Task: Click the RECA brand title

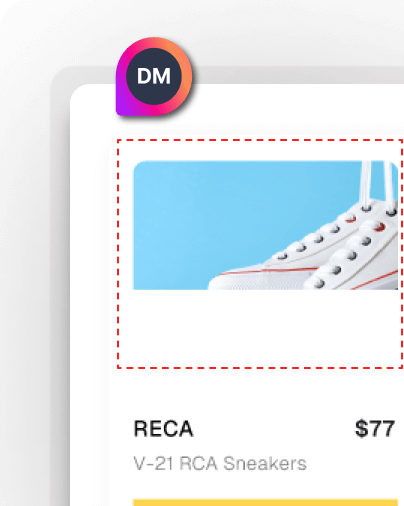Action: (x=163, y=428)
